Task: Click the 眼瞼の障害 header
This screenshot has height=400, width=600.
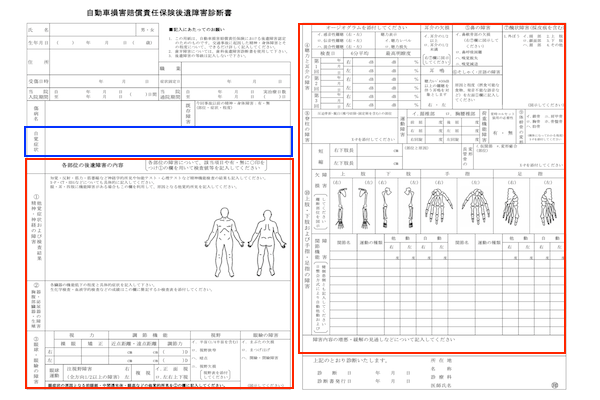Action: (x=266, y=335)
